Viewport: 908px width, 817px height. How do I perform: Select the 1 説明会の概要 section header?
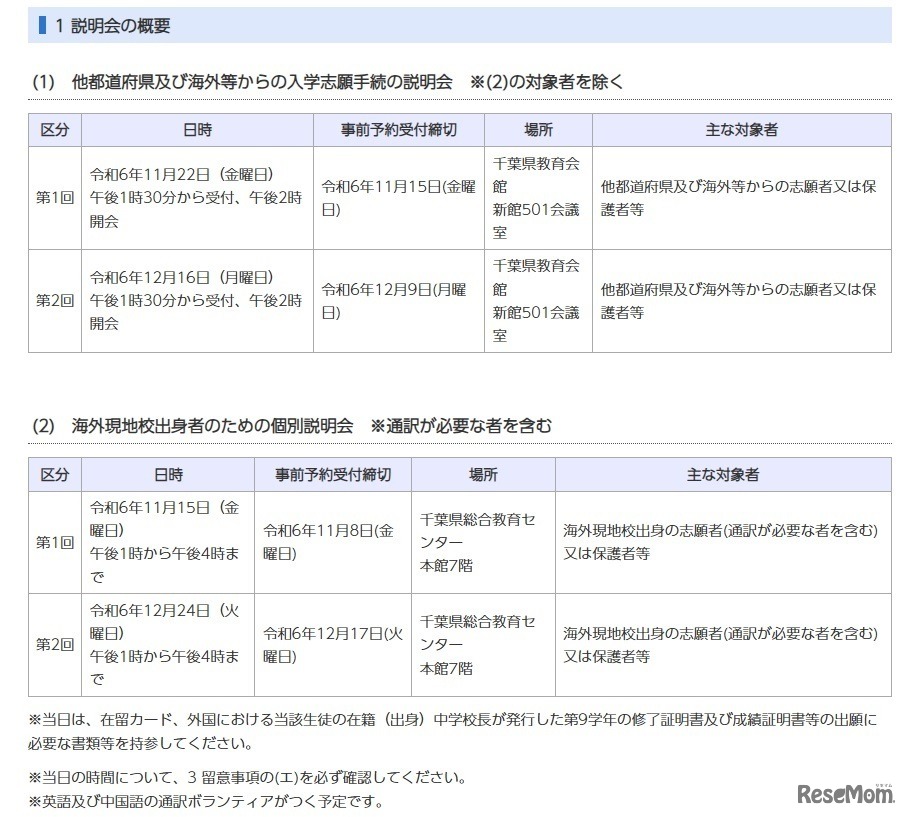coord(112,26)
